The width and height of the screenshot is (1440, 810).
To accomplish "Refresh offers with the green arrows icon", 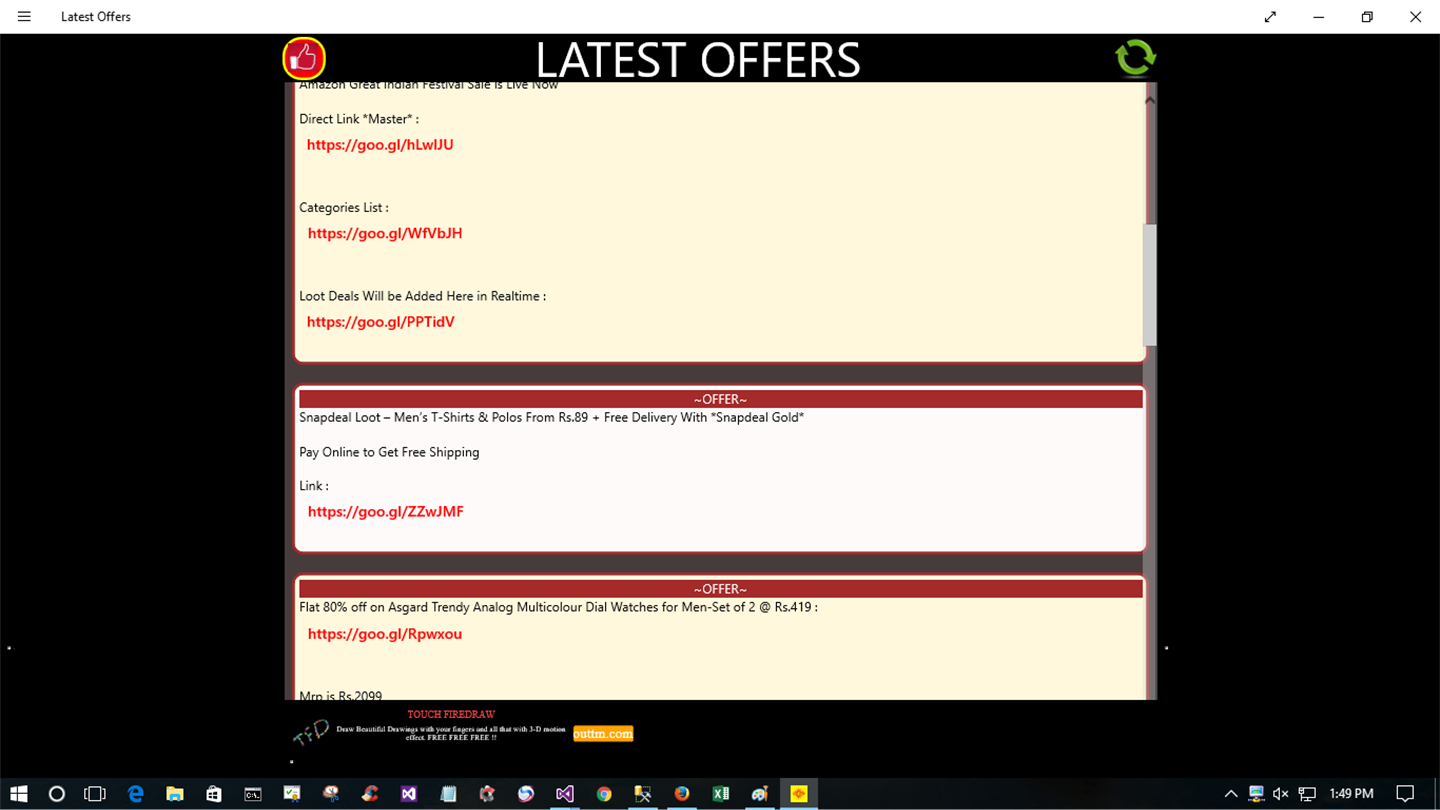I will pos(1135,58).
